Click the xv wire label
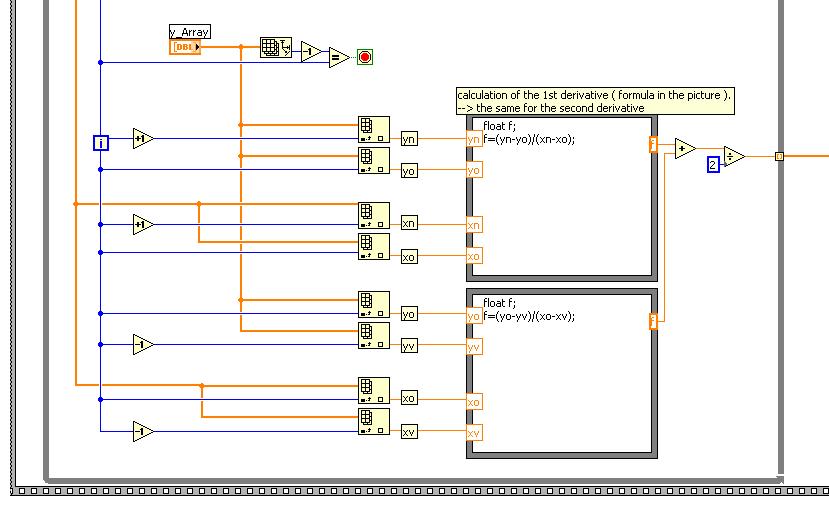 coord(409,432)
